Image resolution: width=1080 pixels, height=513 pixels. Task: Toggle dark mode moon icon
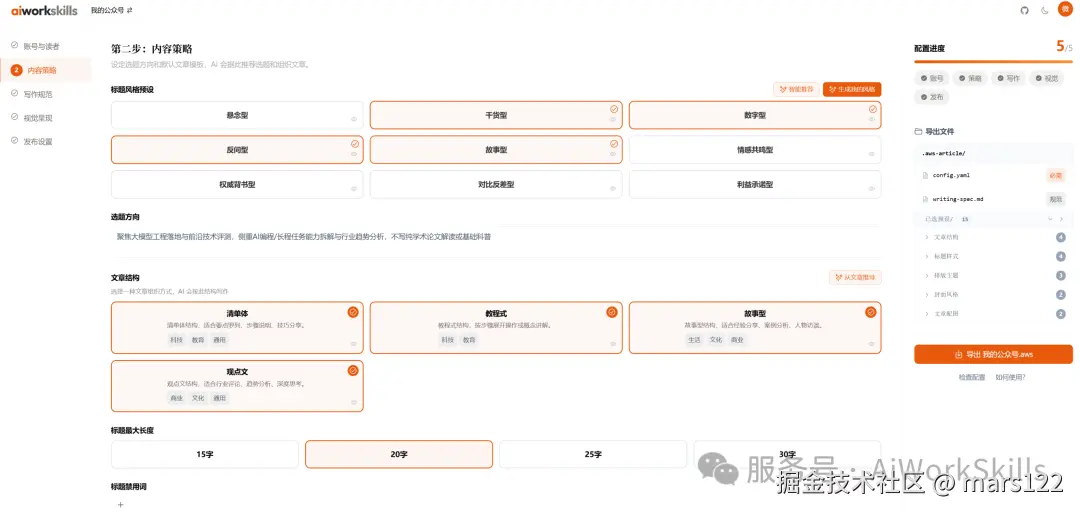point(1044,10)
